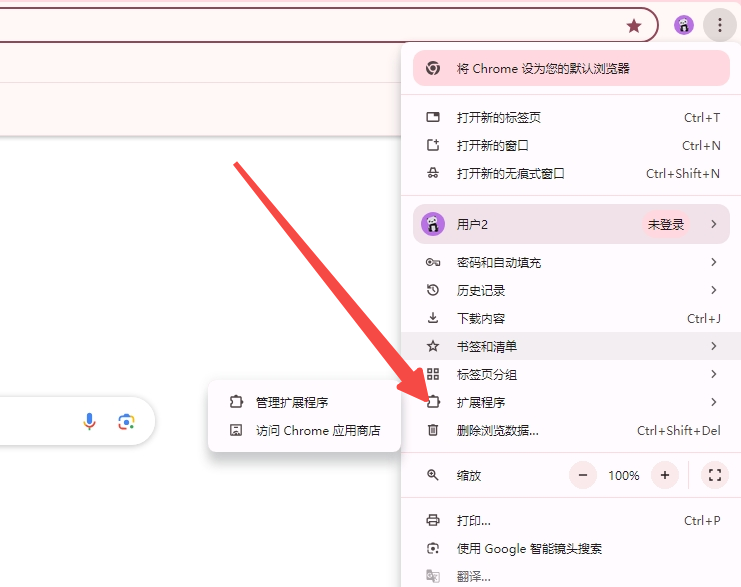Screen dimensions: 741x587
Task: Choose 访问 Chrome 应用商店 in the submenu
Action: [x=304, y=430]
